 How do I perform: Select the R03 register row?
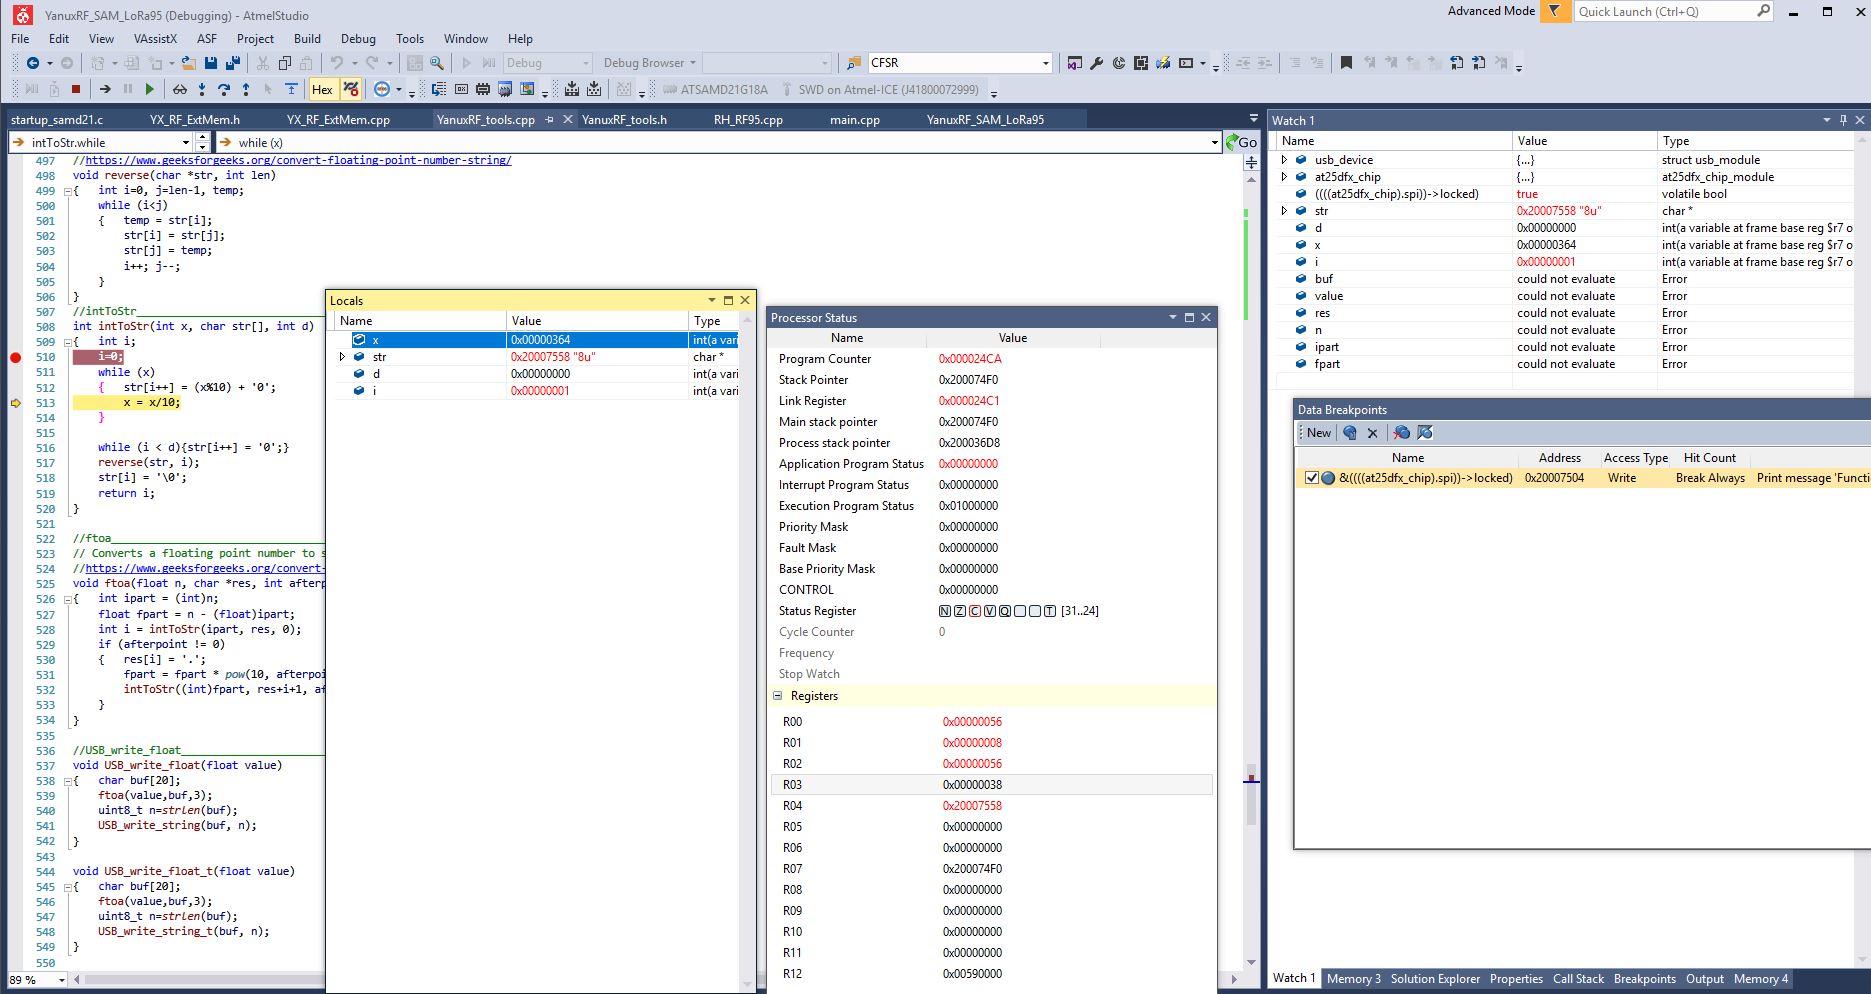point(992,785)
